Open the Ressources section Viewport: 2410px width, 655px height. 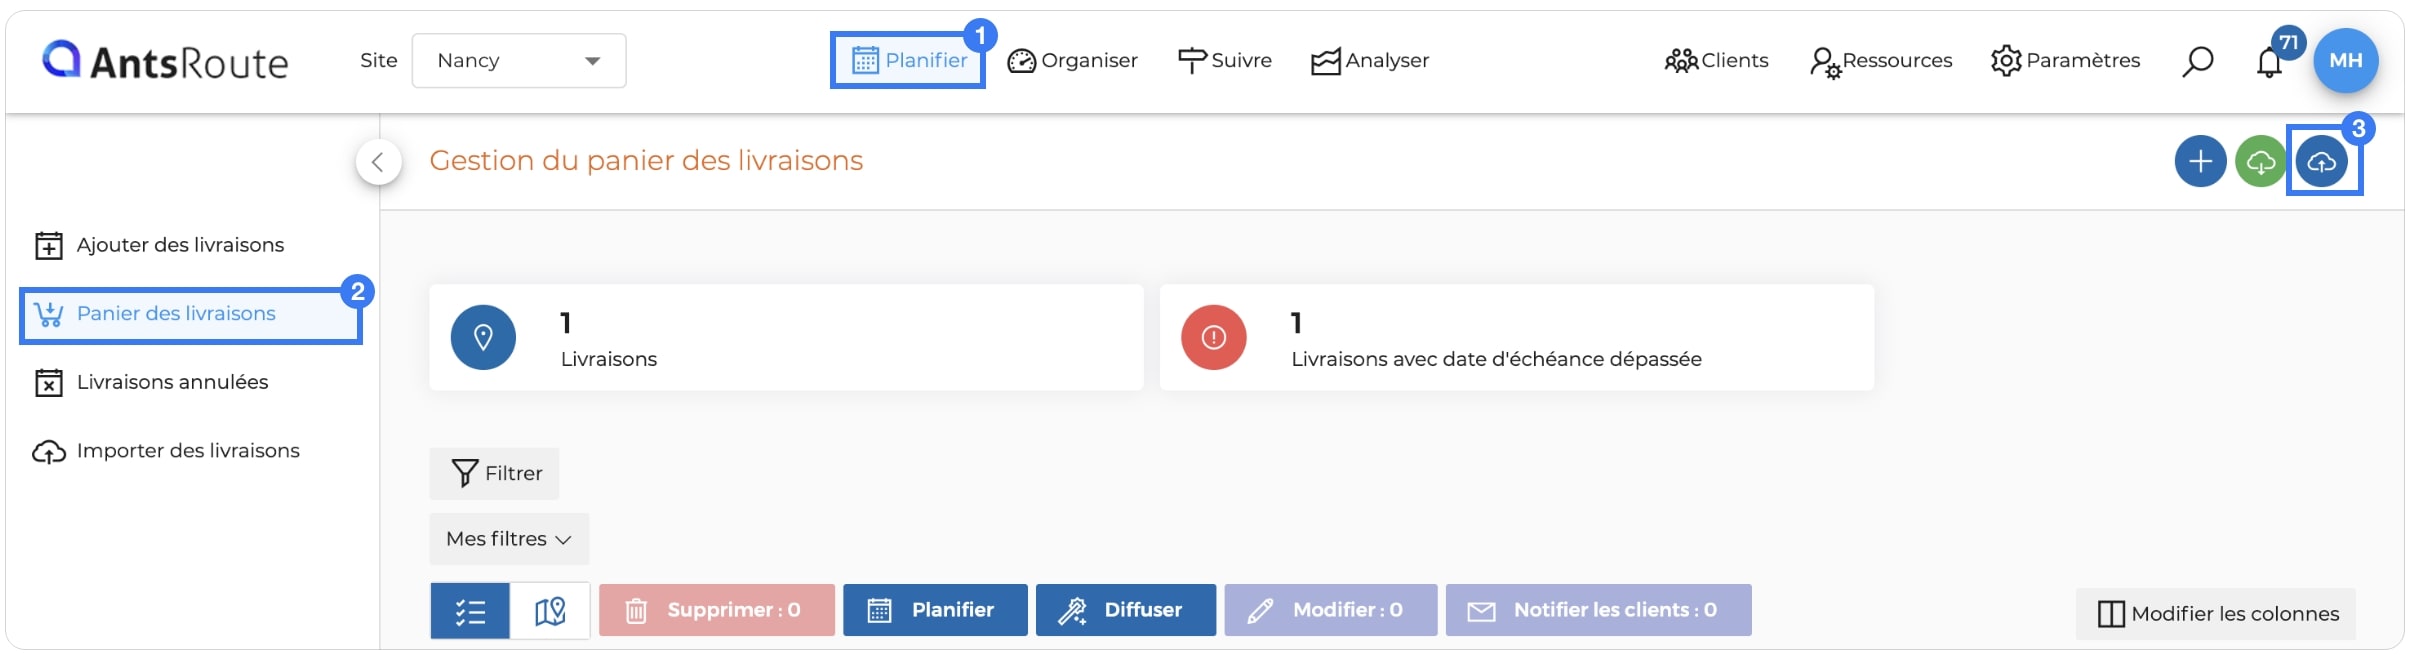pos(1881,61)
